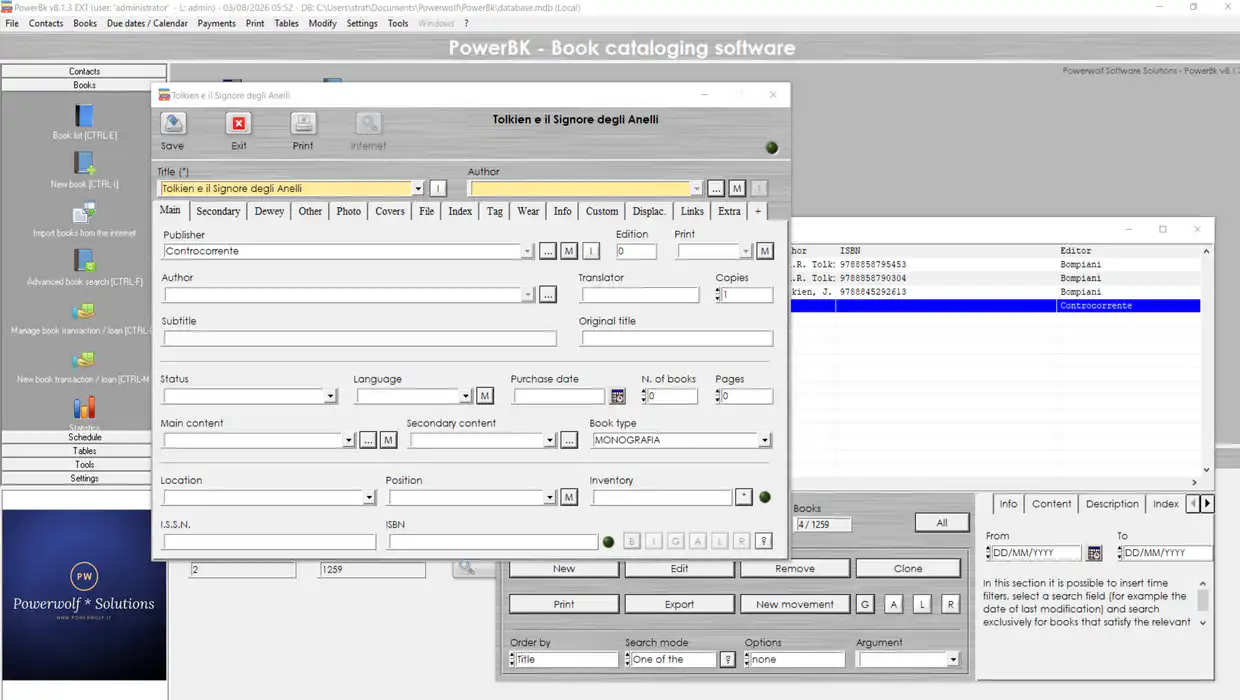Open the Position dropdown
Image resolution: width=1240 pixels, height=700 pixels.
550,498
